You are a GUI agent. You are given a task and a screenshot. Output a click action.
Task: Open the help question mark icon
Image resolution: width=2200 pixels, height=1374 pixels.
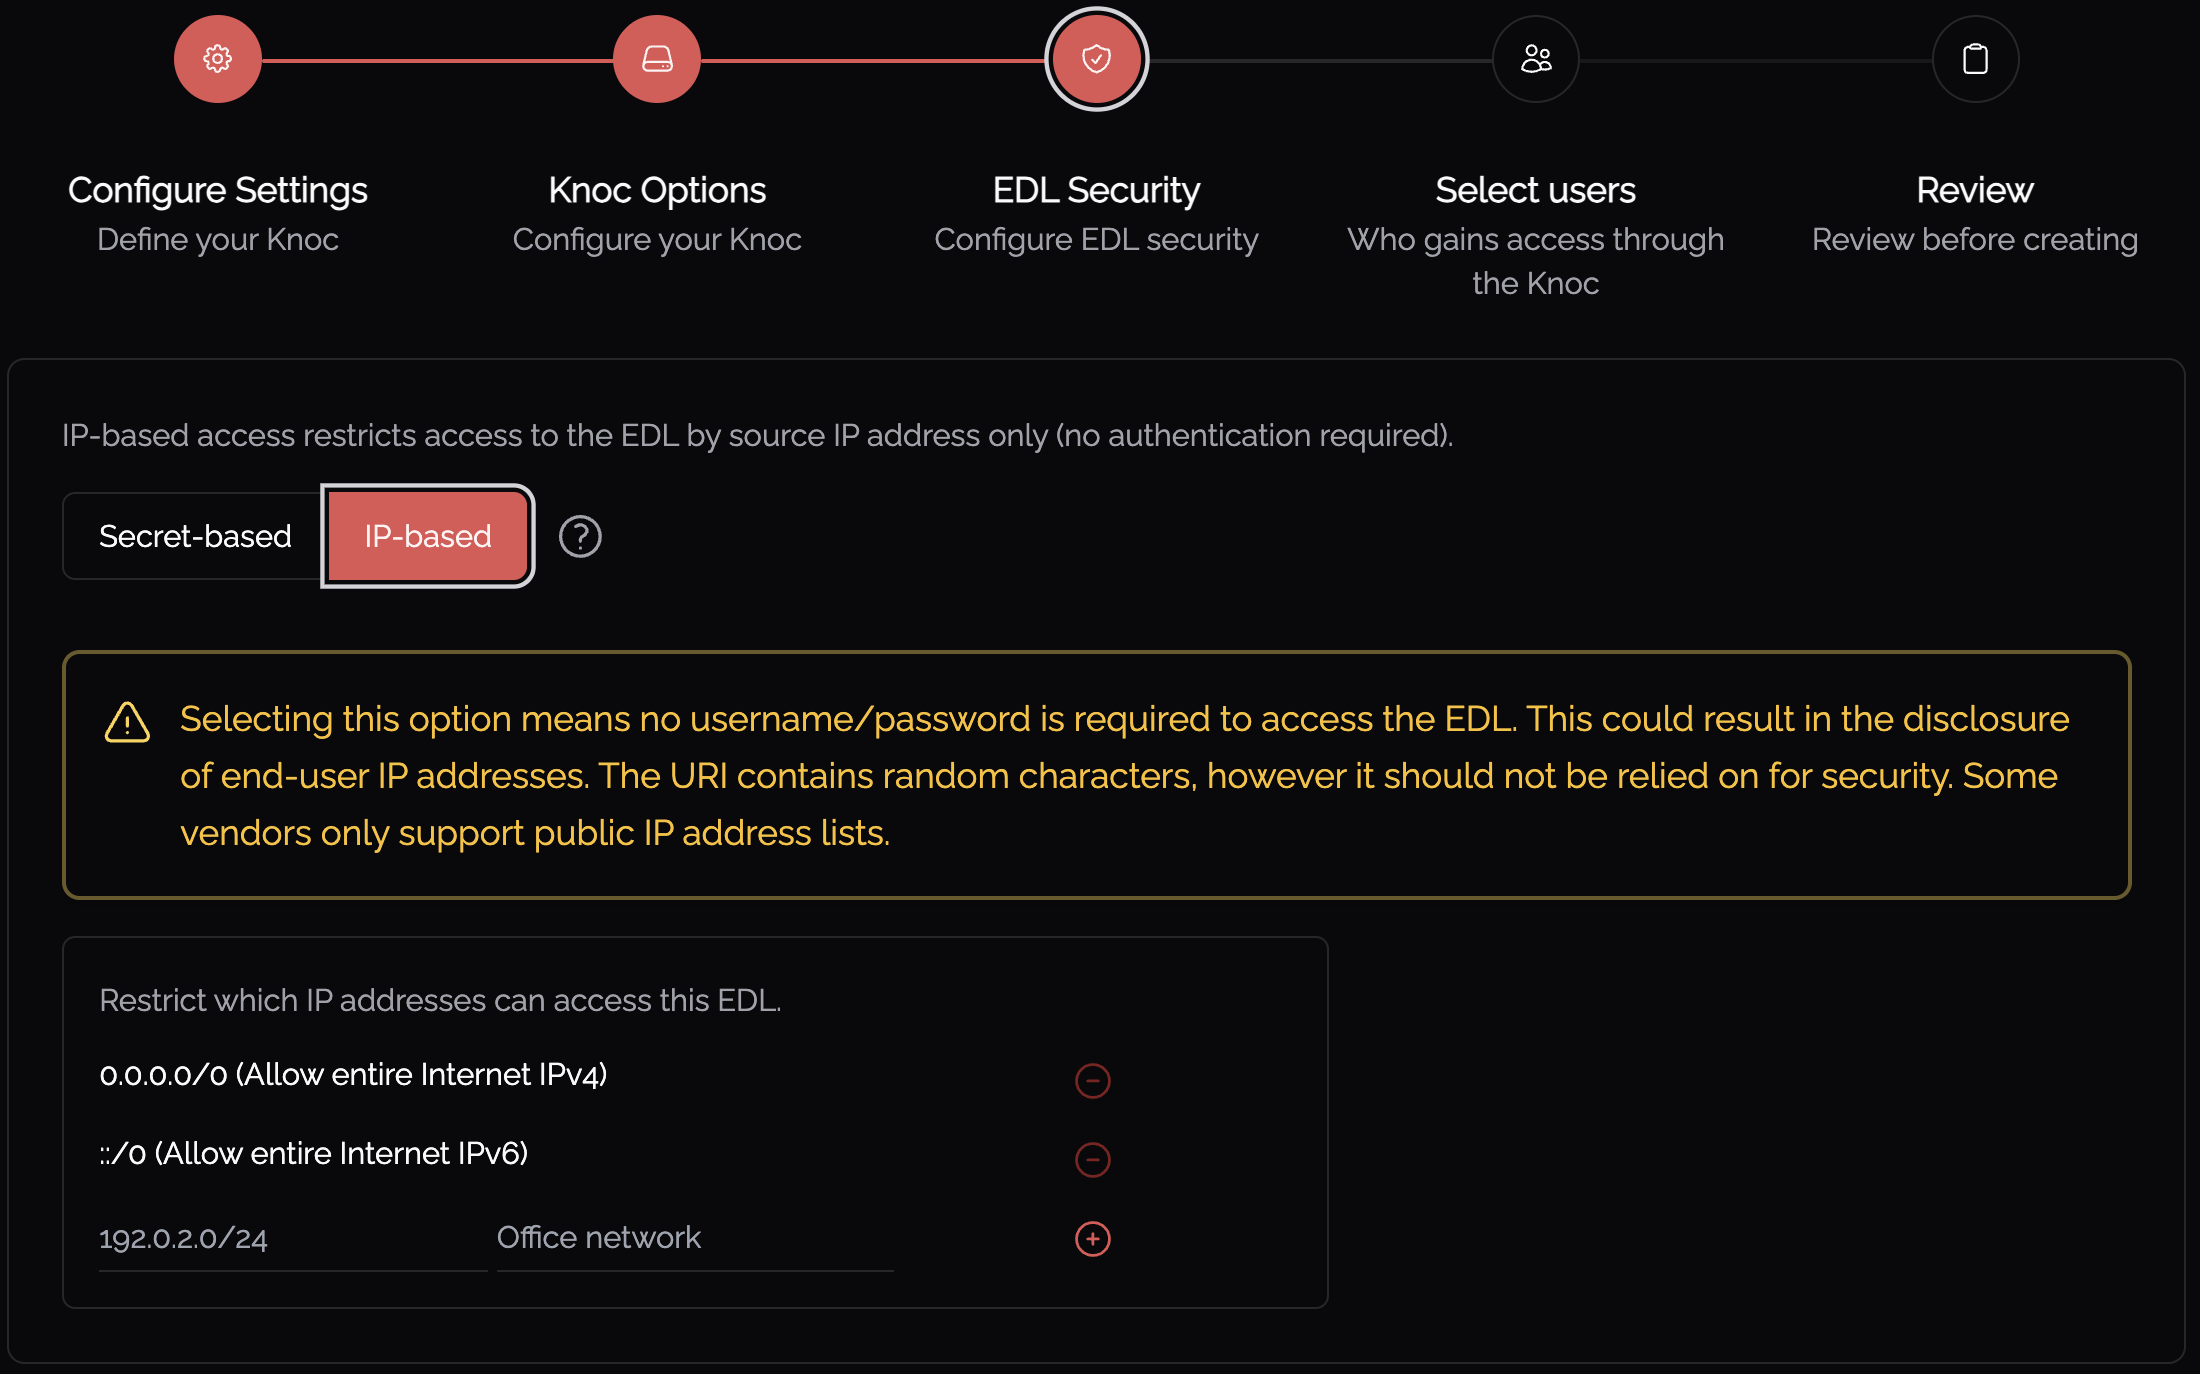(580, 537)
